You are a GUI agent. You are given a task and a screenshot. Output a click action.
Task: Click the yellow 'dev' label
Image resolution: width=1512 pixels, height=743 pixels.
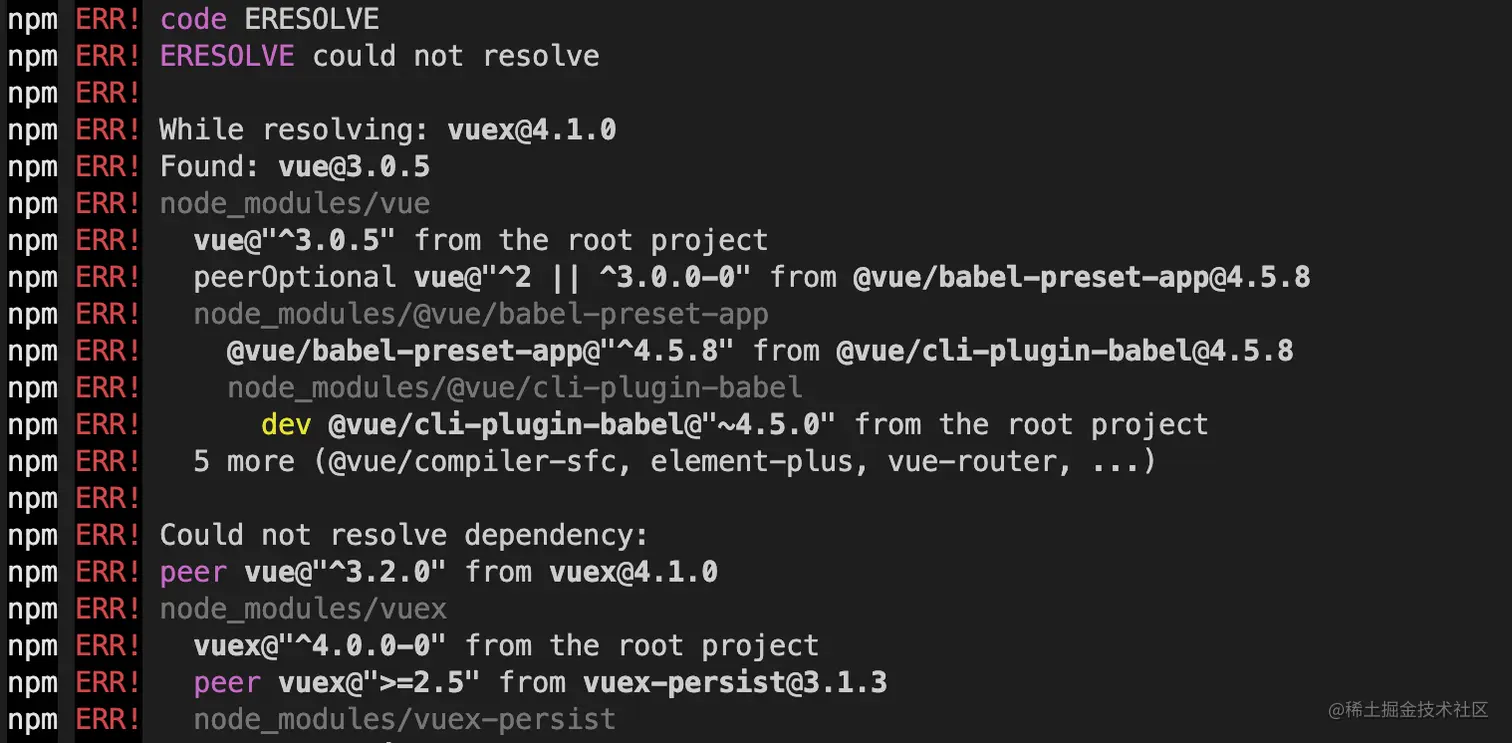286,424
